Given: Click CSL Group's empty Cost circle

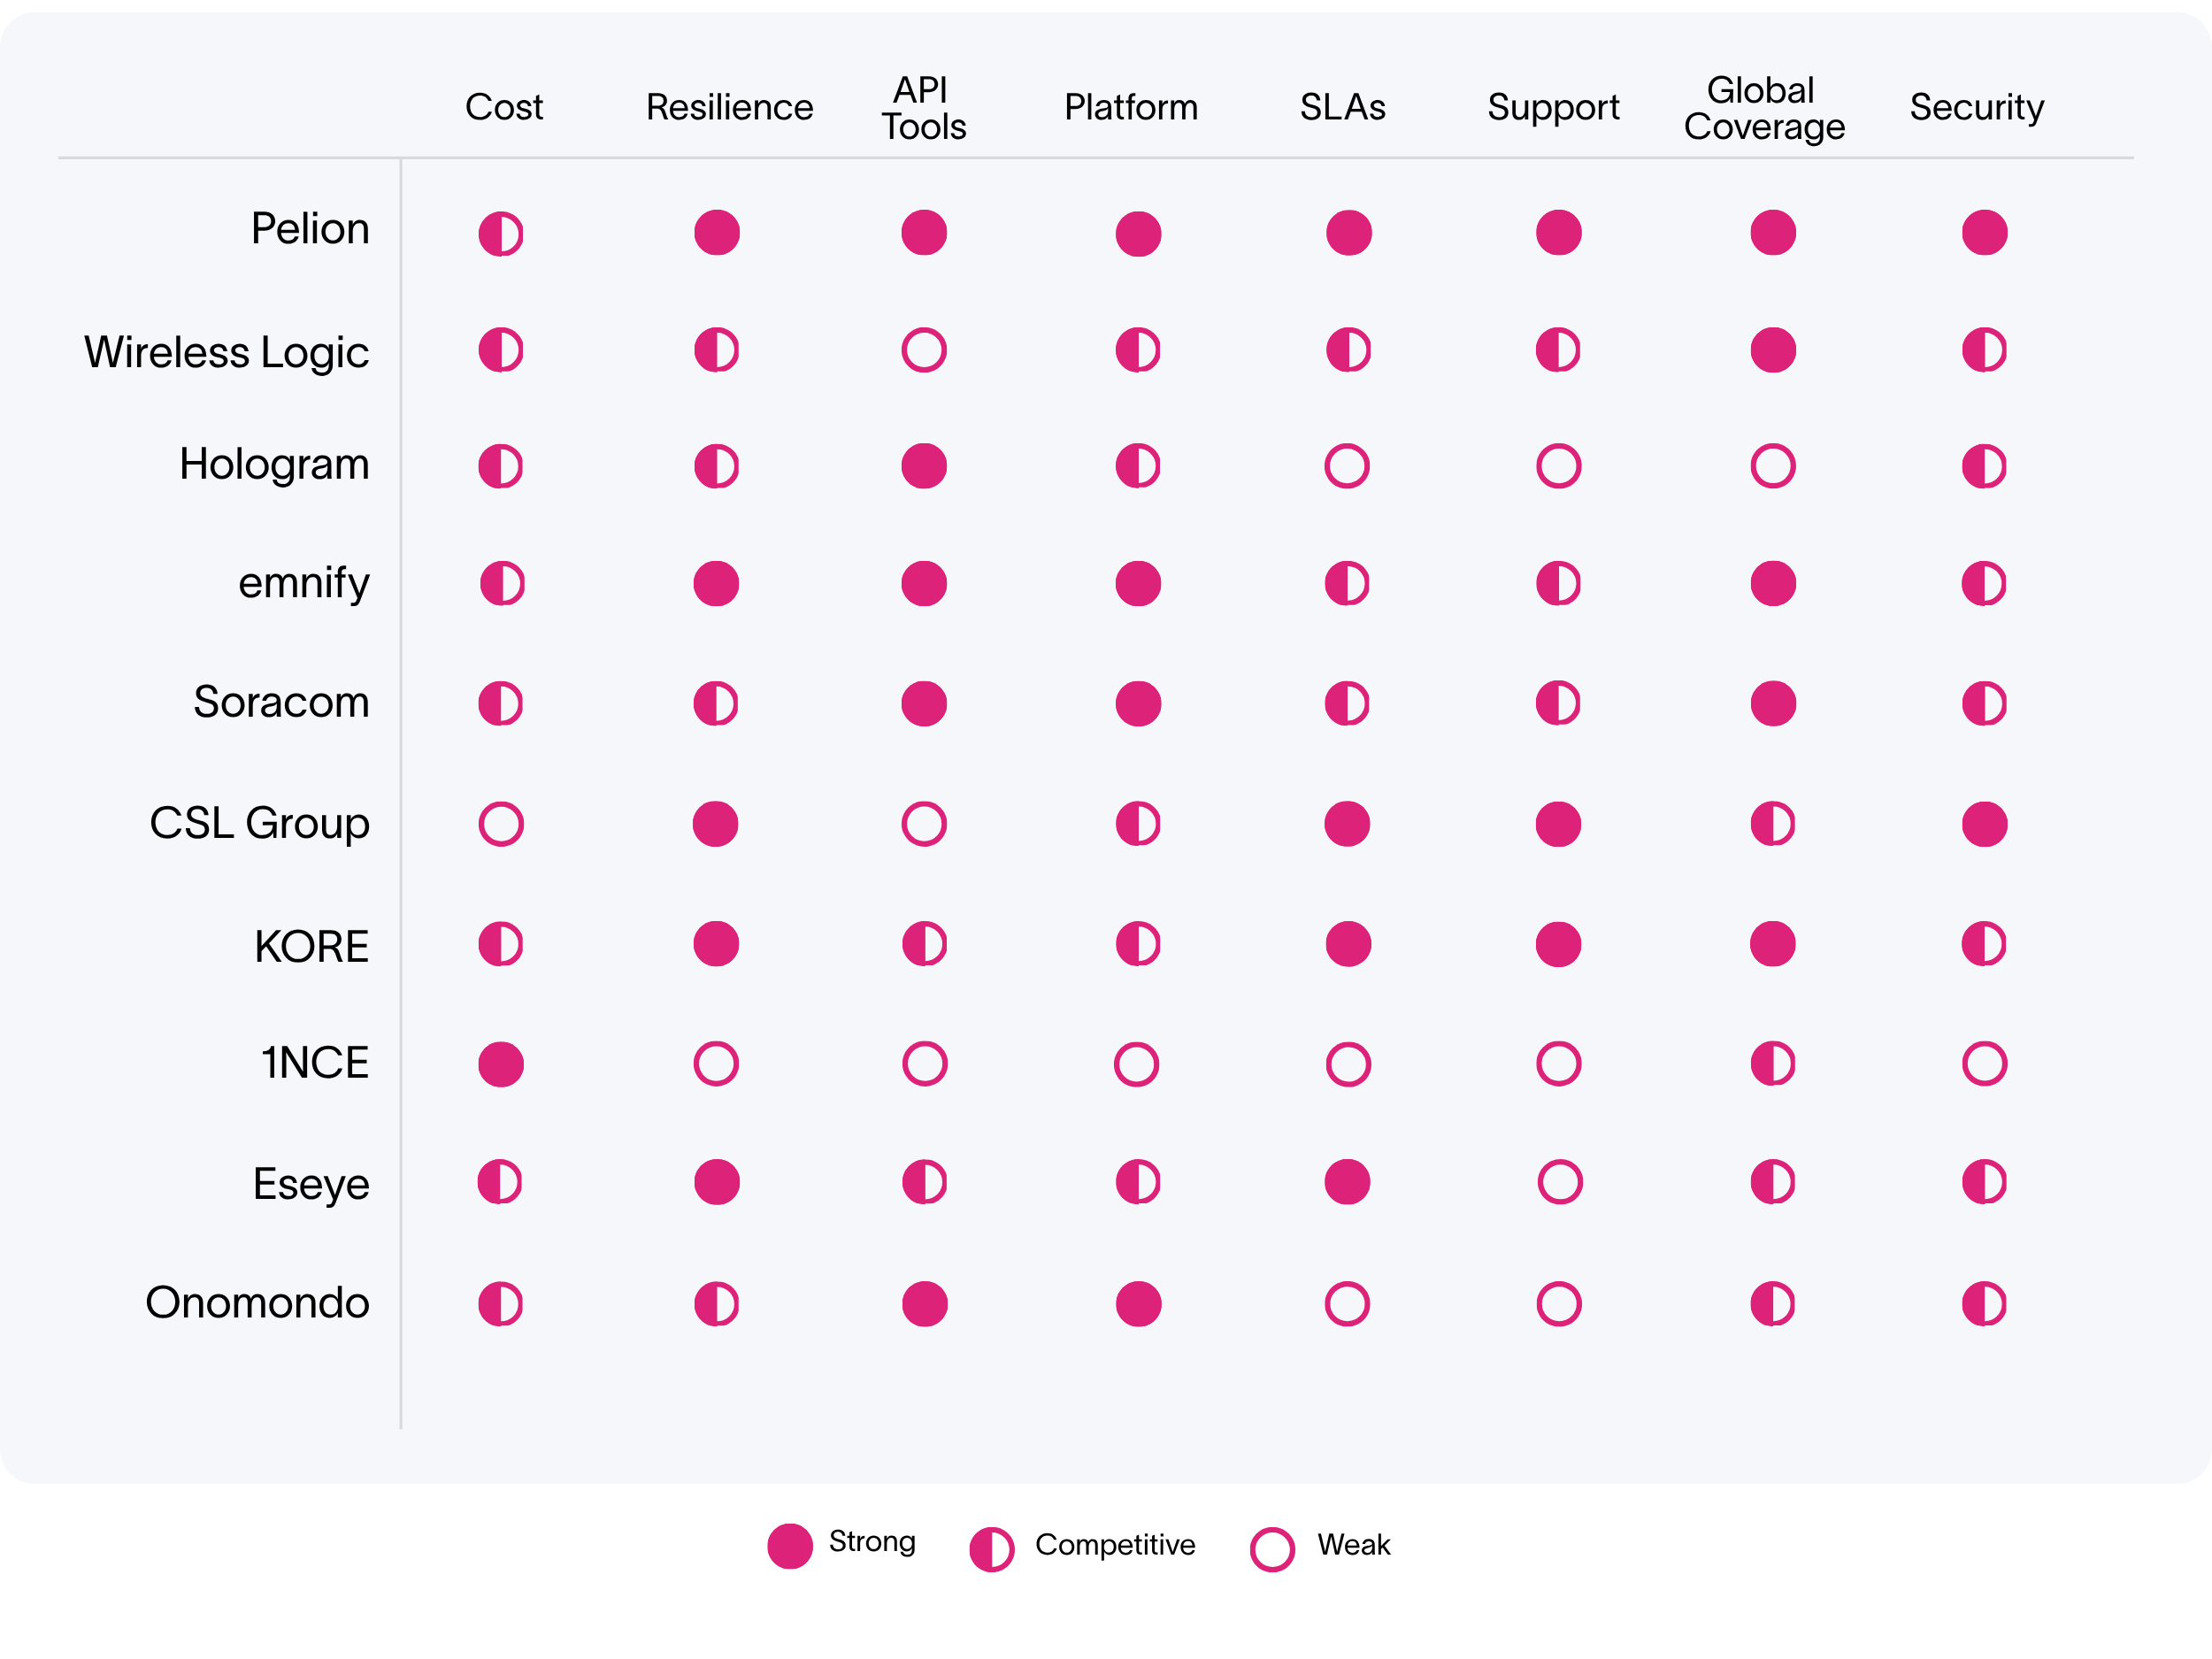Looking at the screenshot, I should point(501,824).
